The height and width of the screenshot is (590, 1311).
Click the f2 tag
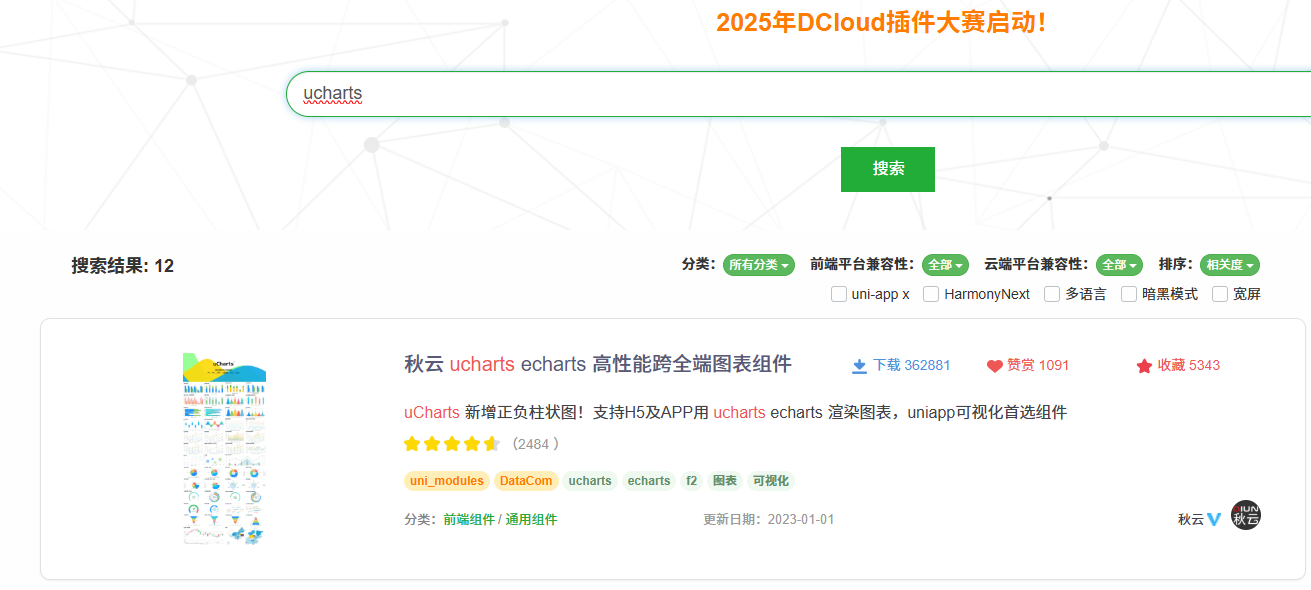coord(692,481)
